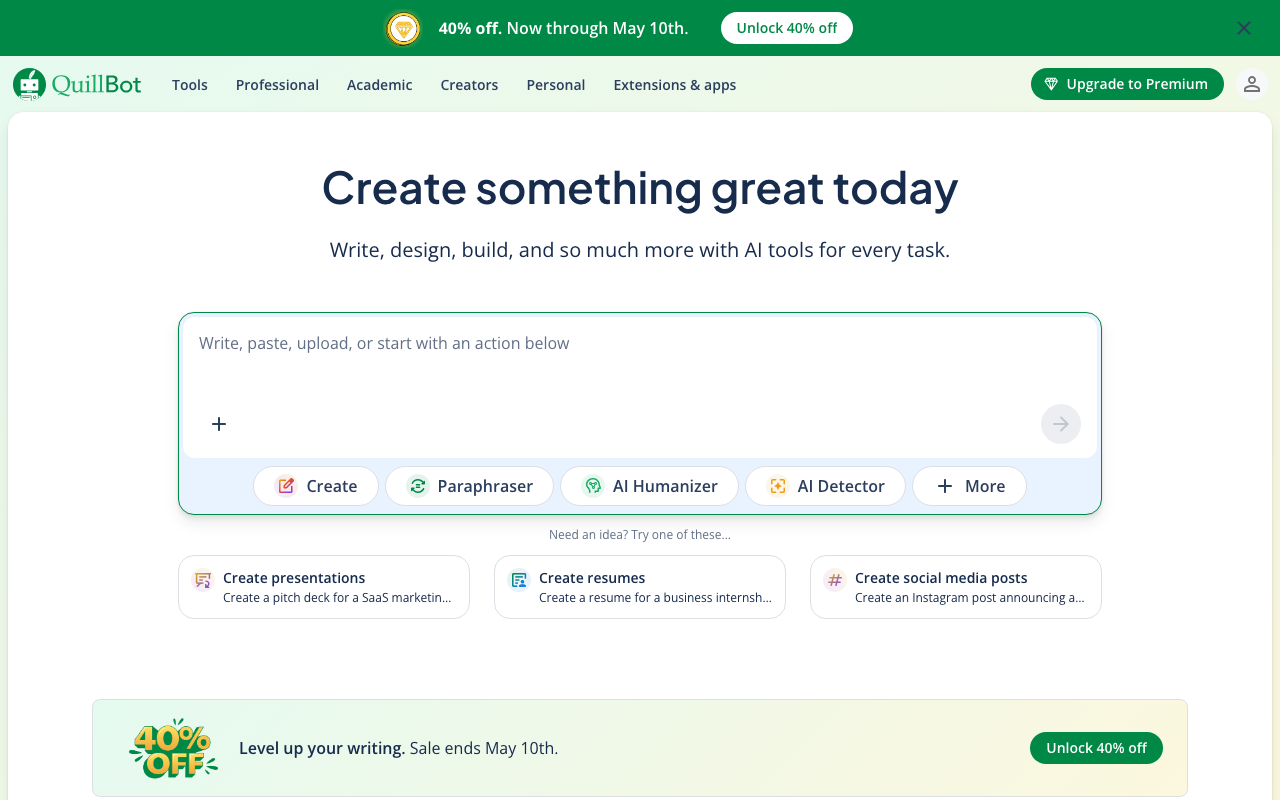
Task: Open the Academic menu
Action: 379,85
